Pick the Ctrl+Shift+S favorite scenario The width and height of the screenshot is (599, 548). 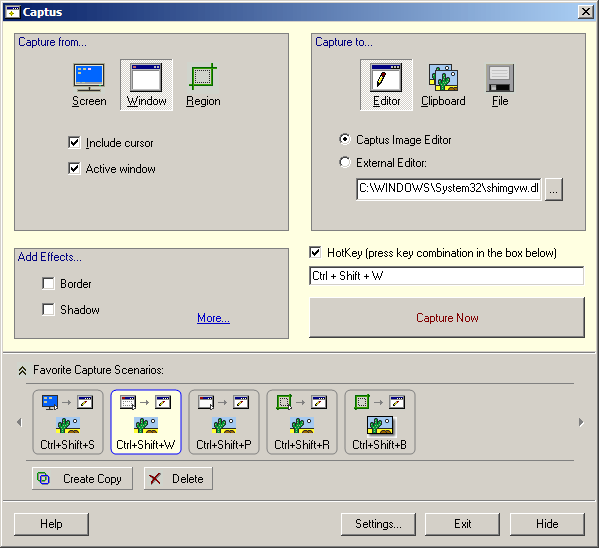pos(68,422)
